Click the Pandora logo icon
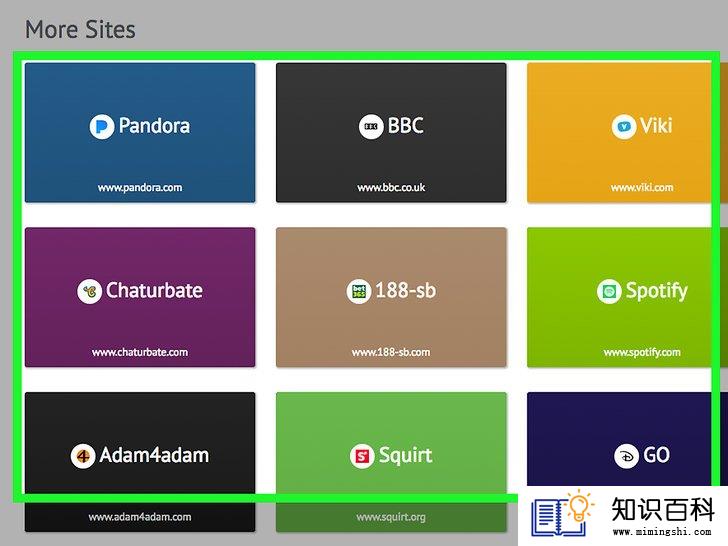 [x=102, y=126]
